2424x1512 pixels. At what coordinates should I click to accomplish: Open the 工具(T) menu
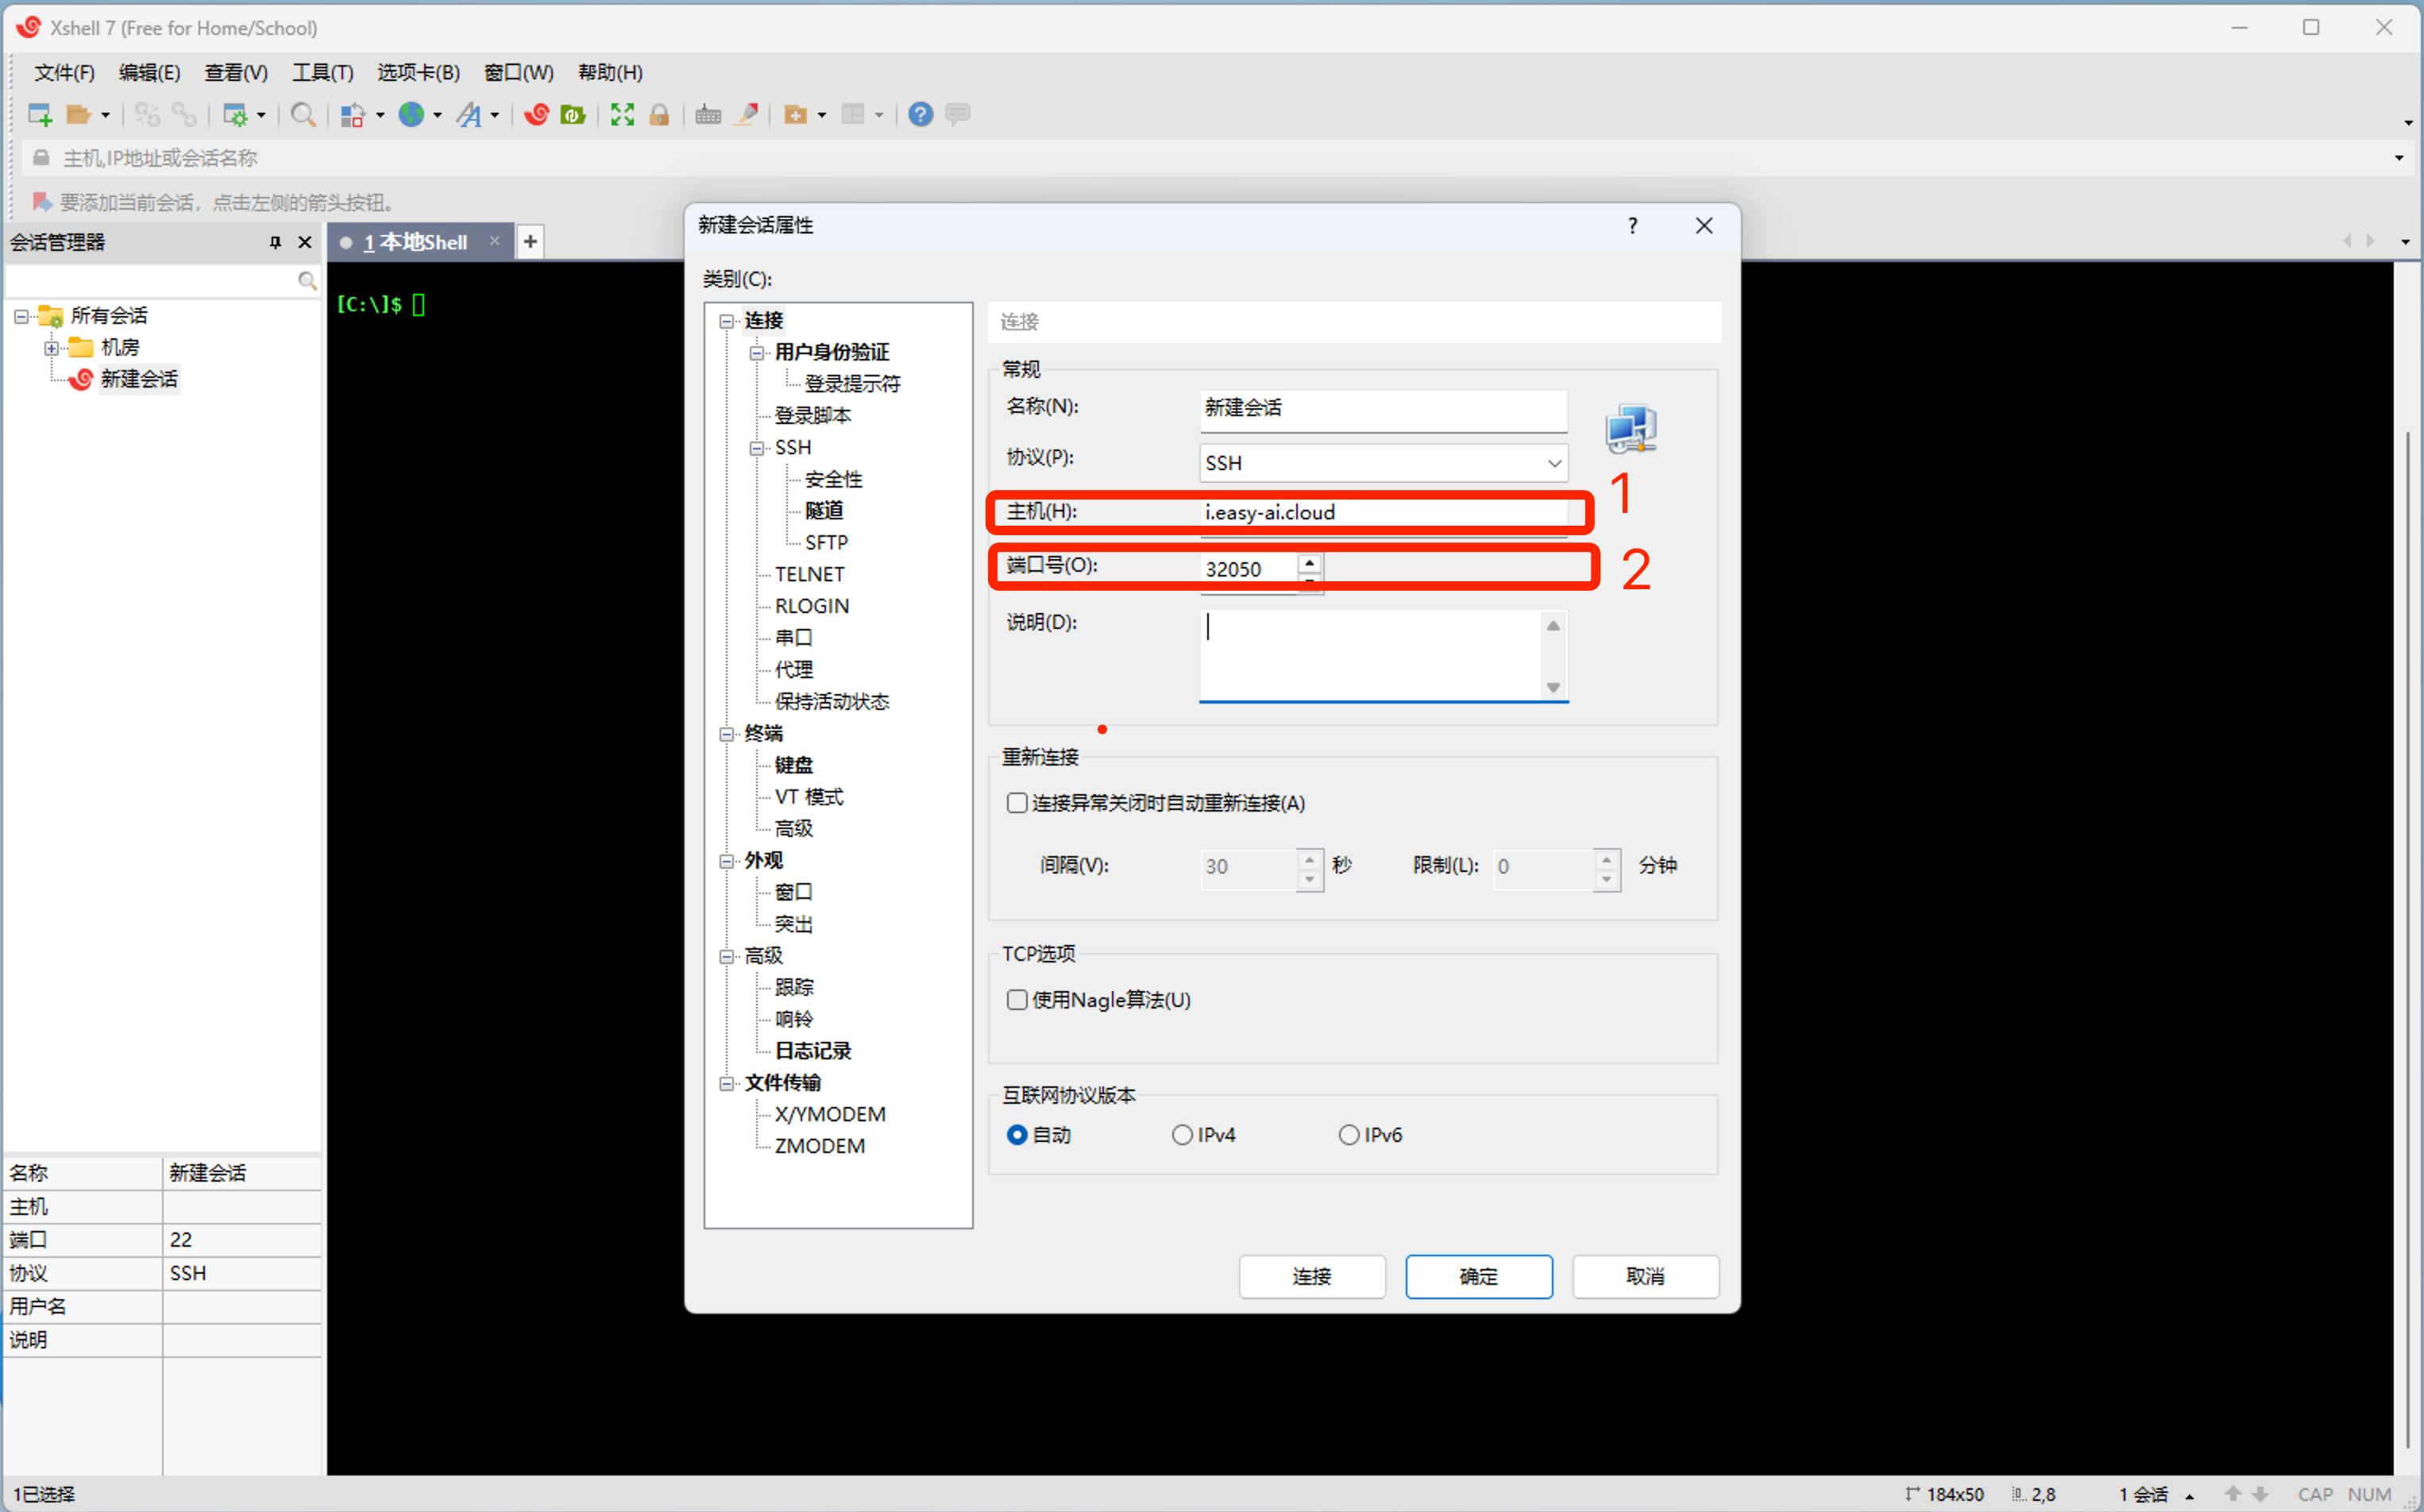point(322,72)
